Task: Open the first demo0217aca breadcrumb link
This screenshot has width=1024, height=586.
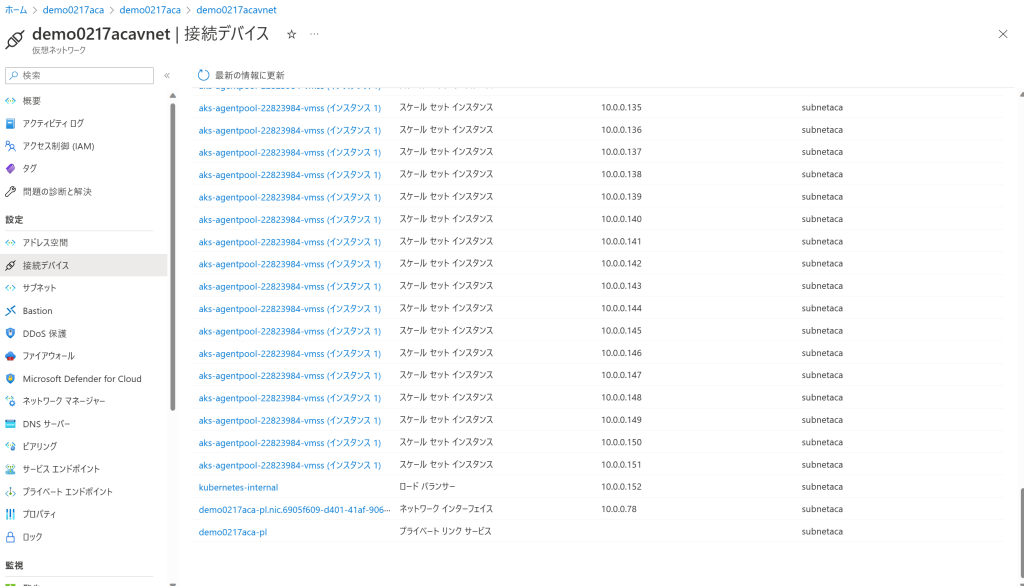Action: click(x=73, y=10)
